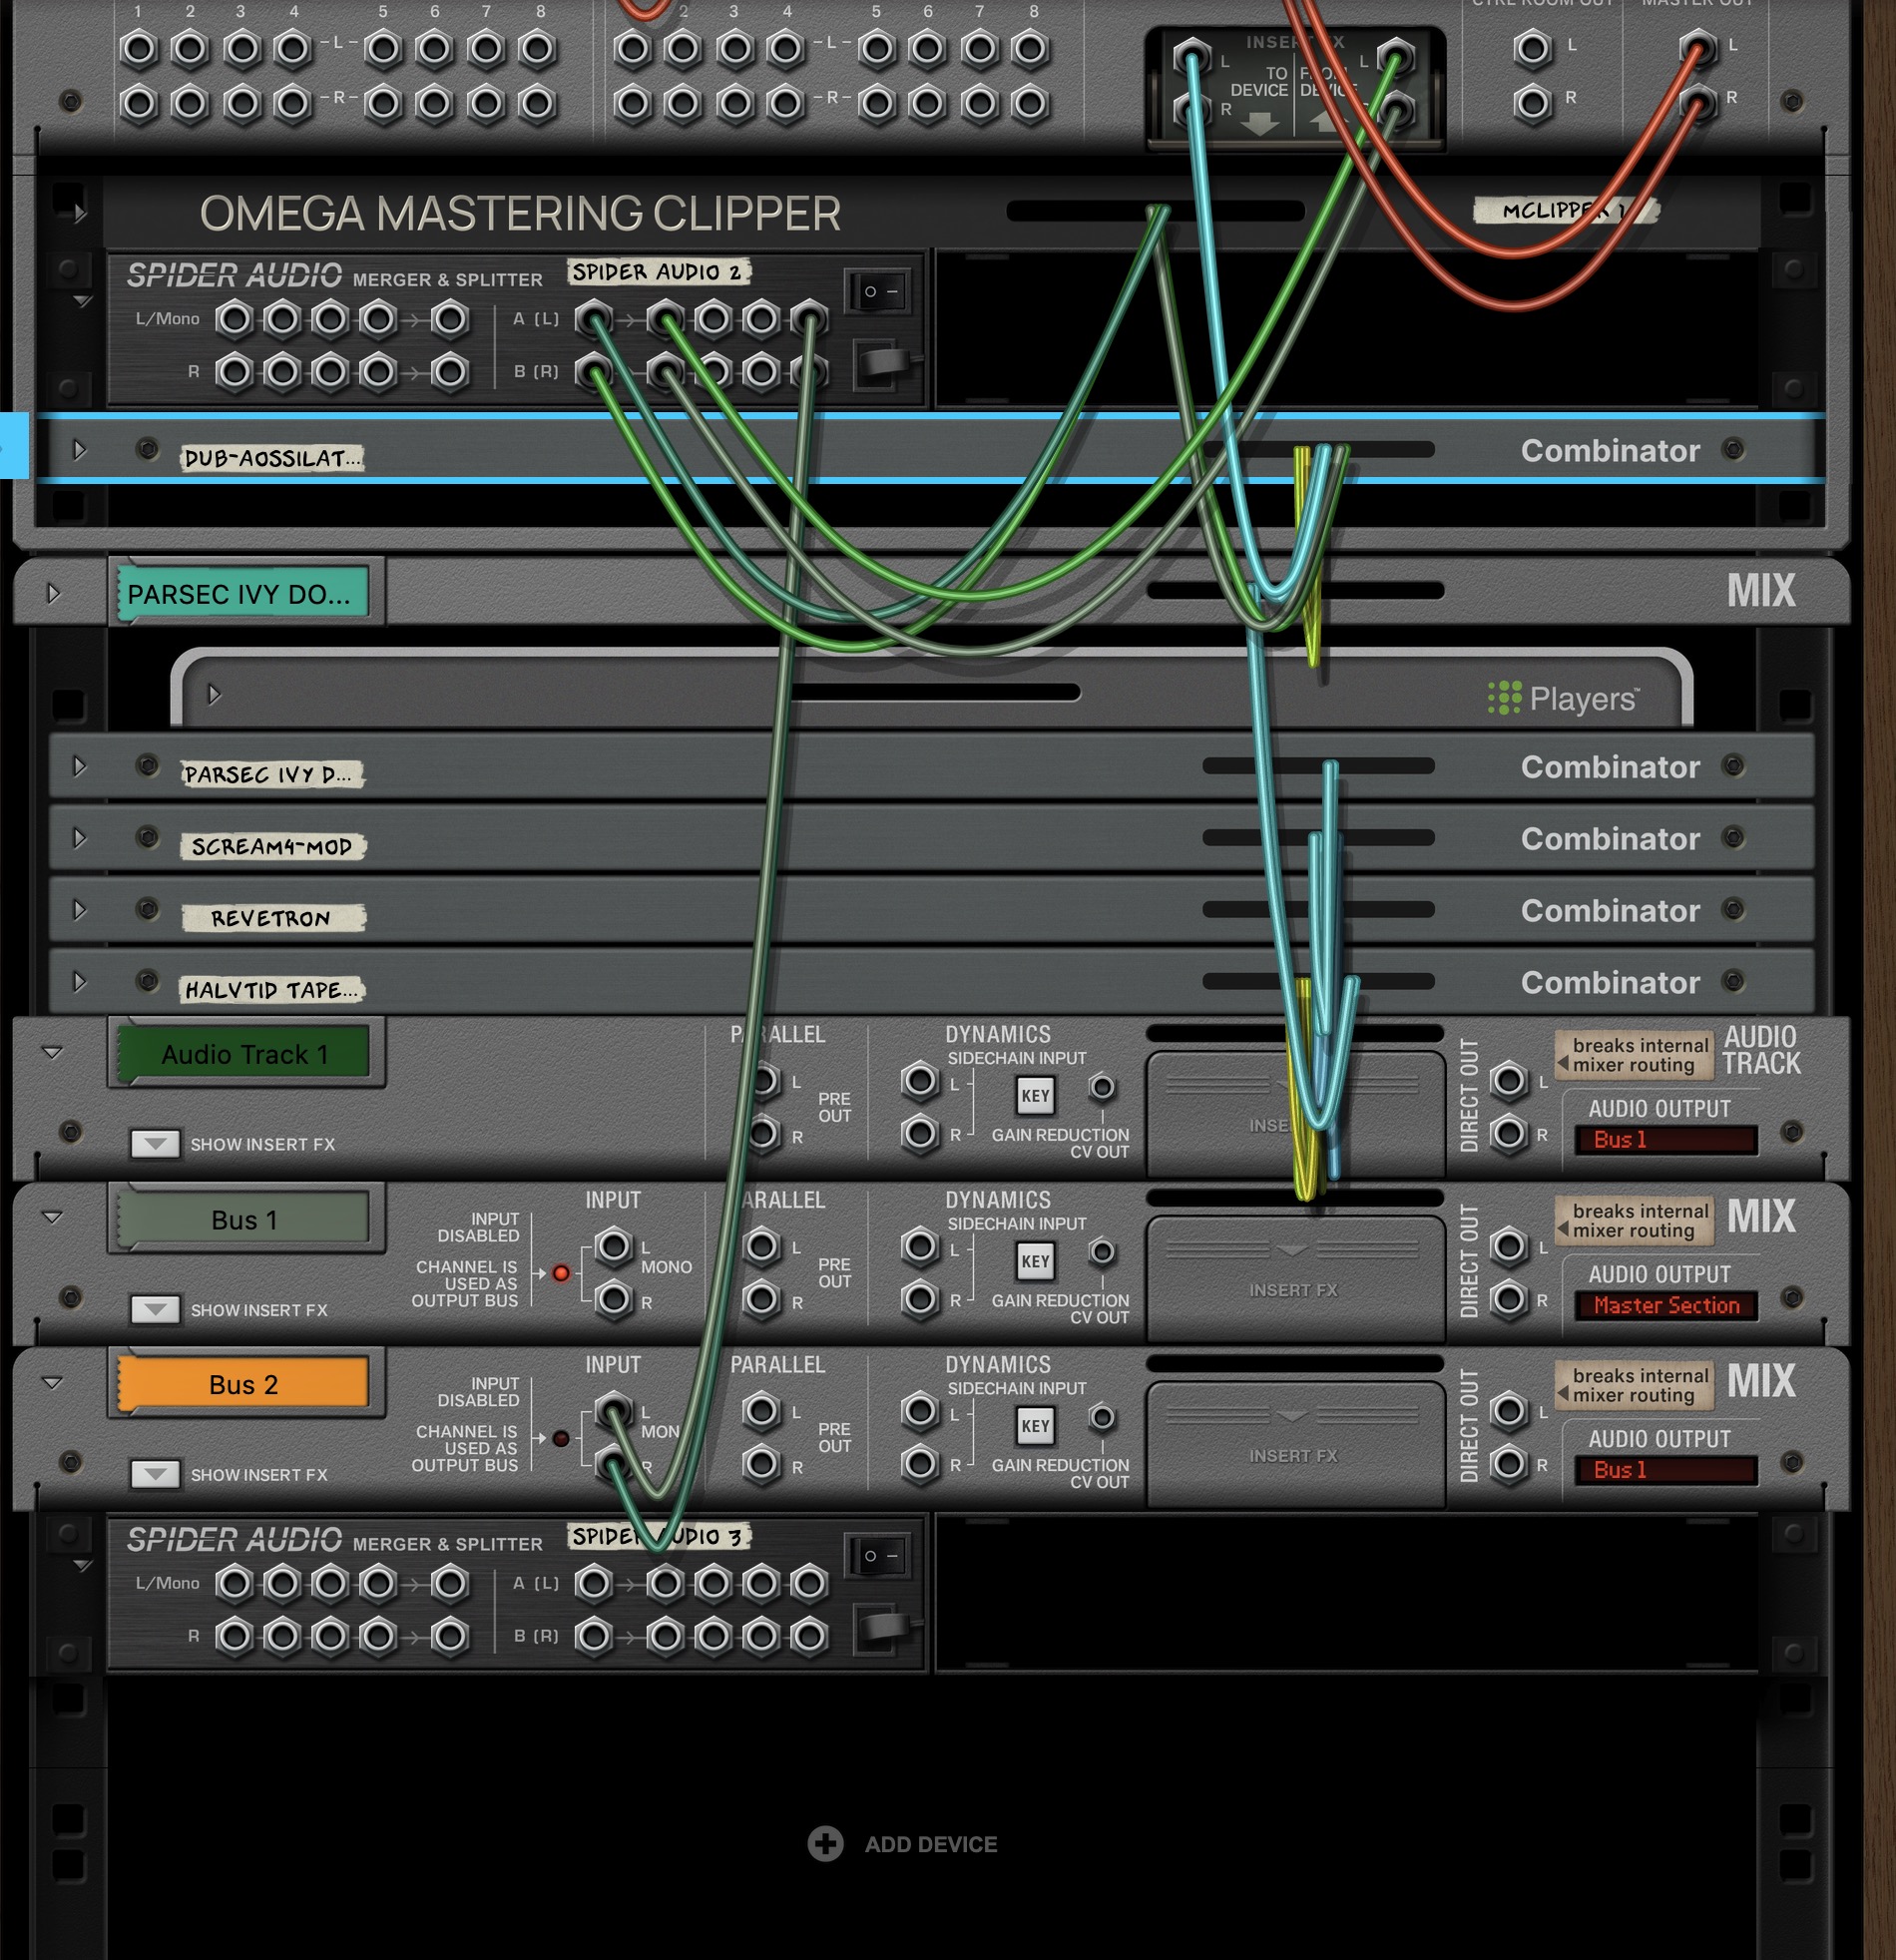Viewport: 1896px width, 1960px height.
Task: Click Master Out L jack
Action: tap(1698, 48)
